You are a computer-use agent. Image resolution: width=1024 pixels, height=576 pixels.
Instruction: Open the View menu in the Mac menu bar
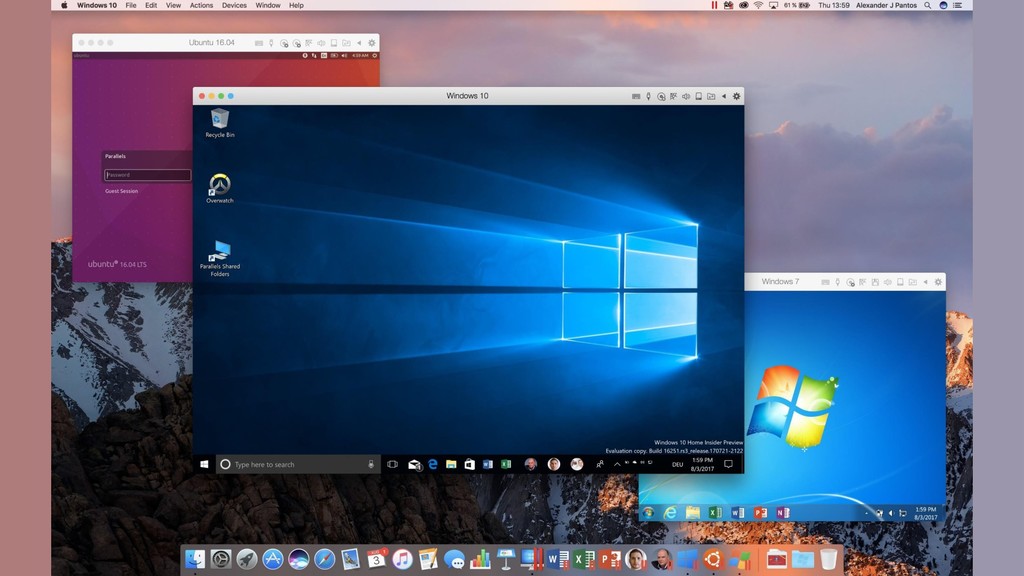click(x=173, y=5)
